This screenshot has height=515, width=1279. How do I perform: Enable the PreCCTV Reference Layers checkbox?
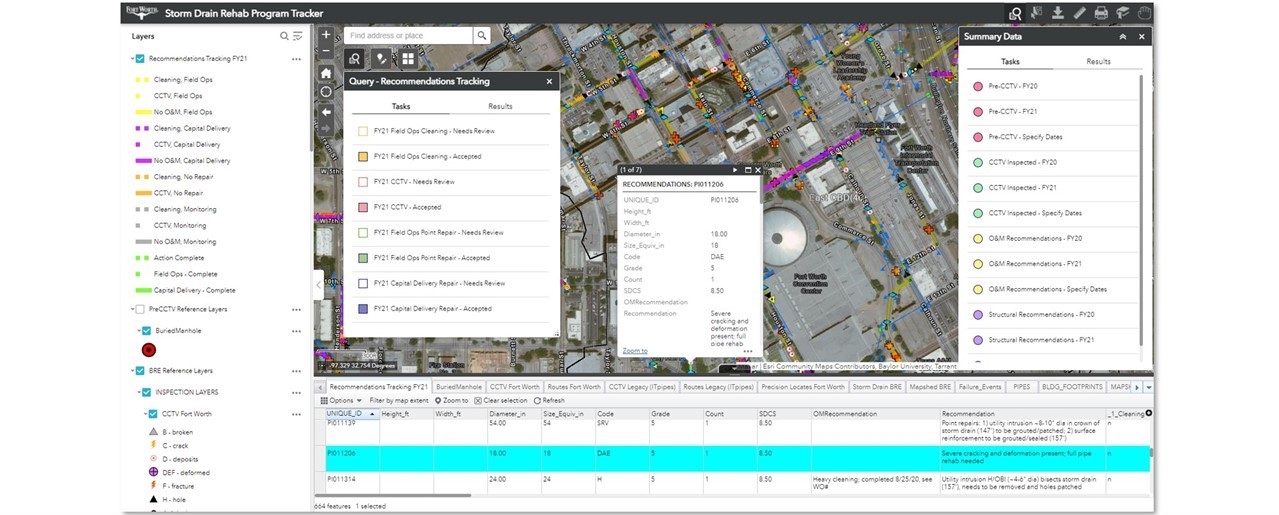[x=140, y=309]
